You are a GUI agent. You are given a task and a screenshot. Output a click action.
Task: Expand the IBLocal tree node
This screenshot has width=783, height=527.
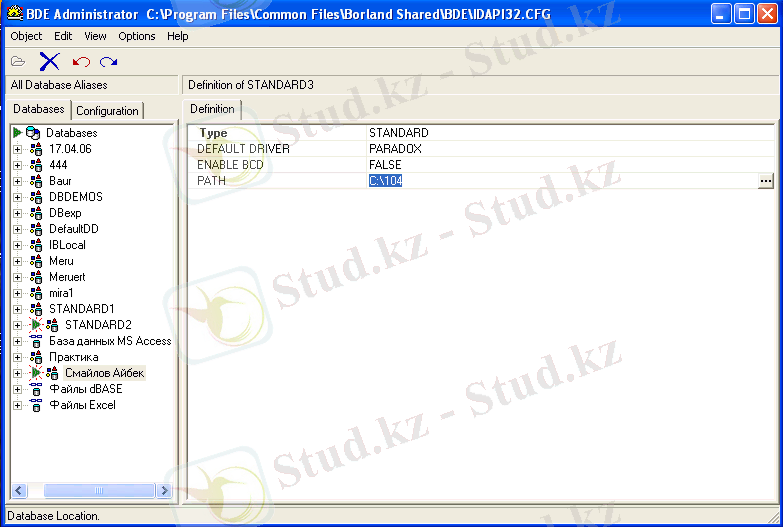17,245
